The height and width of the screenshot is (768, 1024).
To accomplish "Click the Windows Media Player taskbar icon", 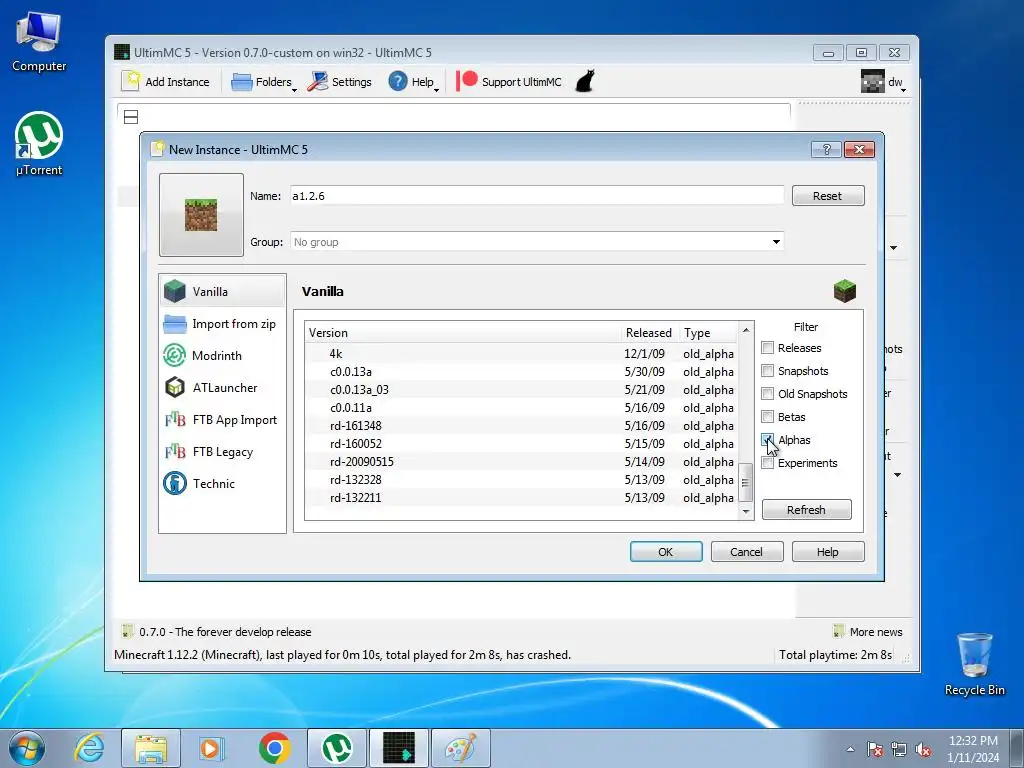I will point(212,748).
